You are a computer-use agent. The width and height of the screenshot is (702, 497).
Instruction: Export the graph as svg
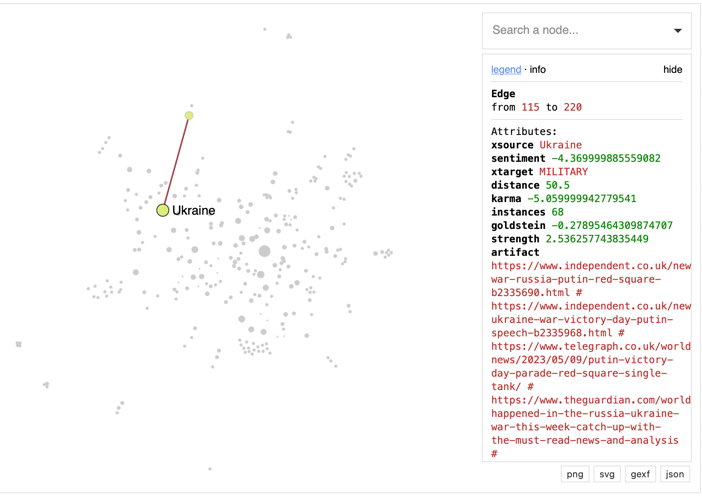[607, 474]
